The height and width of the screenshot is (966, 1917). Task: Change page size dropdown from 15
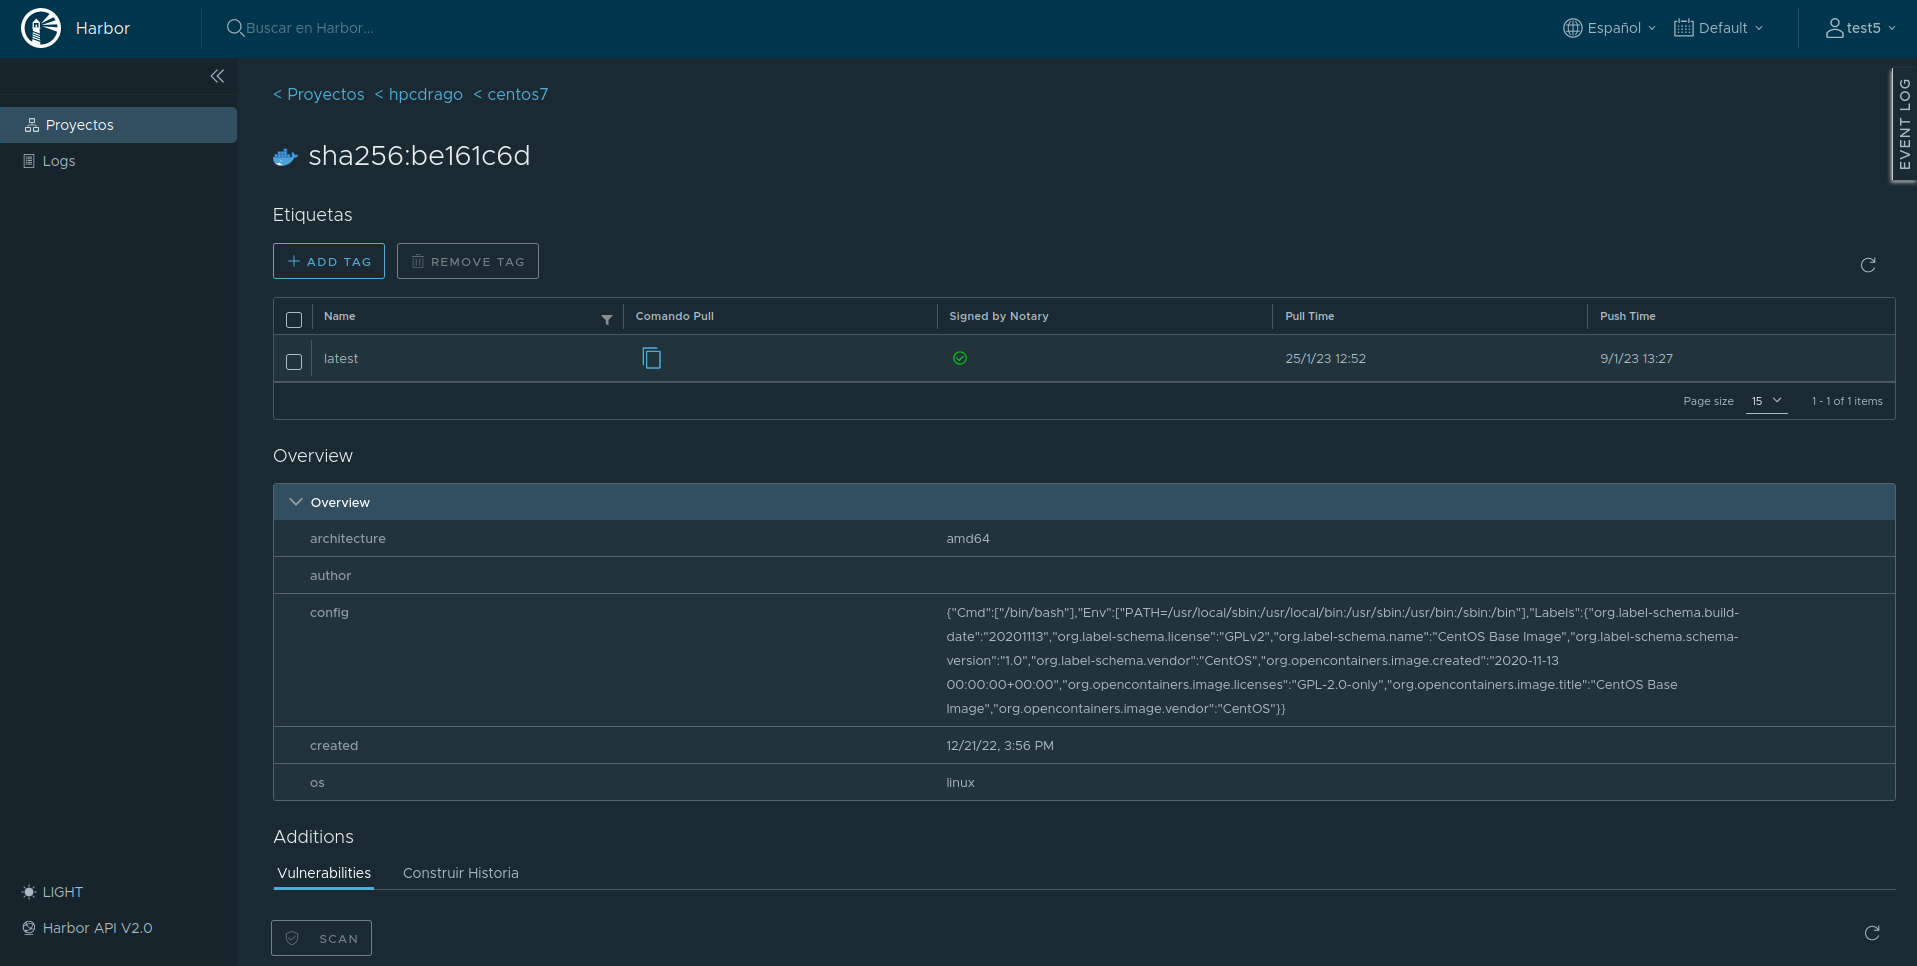(1767, 401)
